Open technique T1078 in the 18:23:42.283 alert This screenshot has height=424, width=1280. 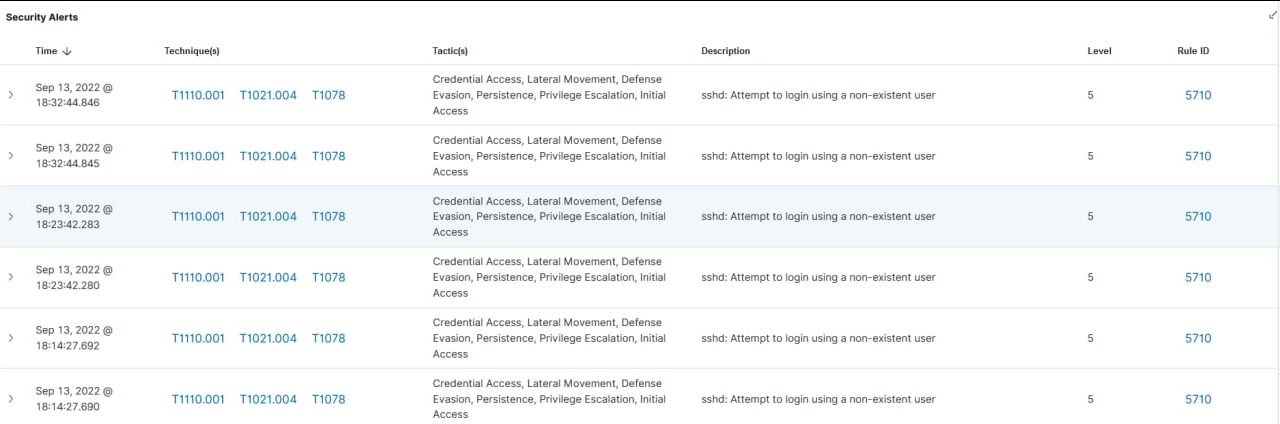tap(328, 216)
